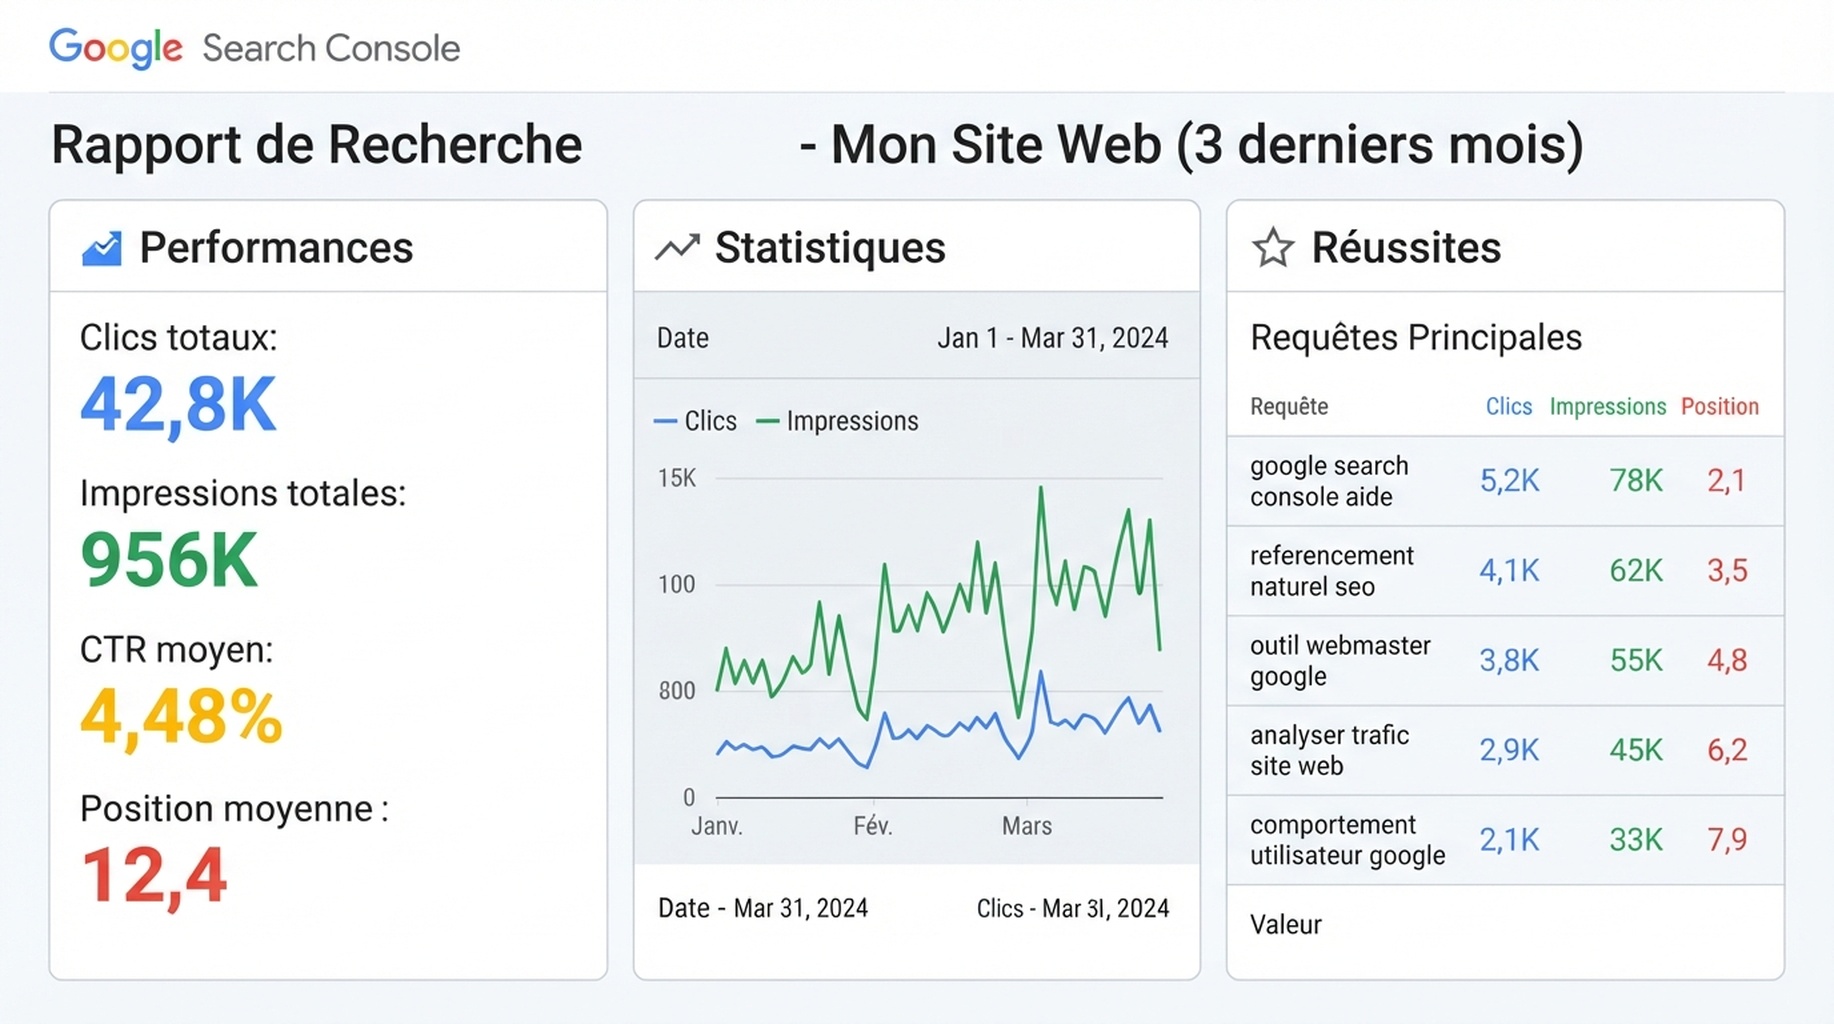This screenshot has width=1834, height=1024.
Task: Open query google search console aide
Action: [x=1329, y=481]
